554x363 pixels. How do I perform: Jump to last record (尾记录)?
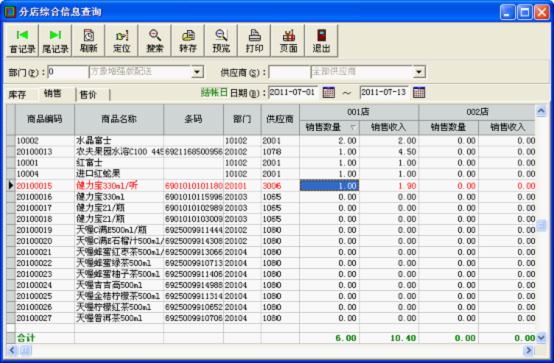click(x=55, y=41)
